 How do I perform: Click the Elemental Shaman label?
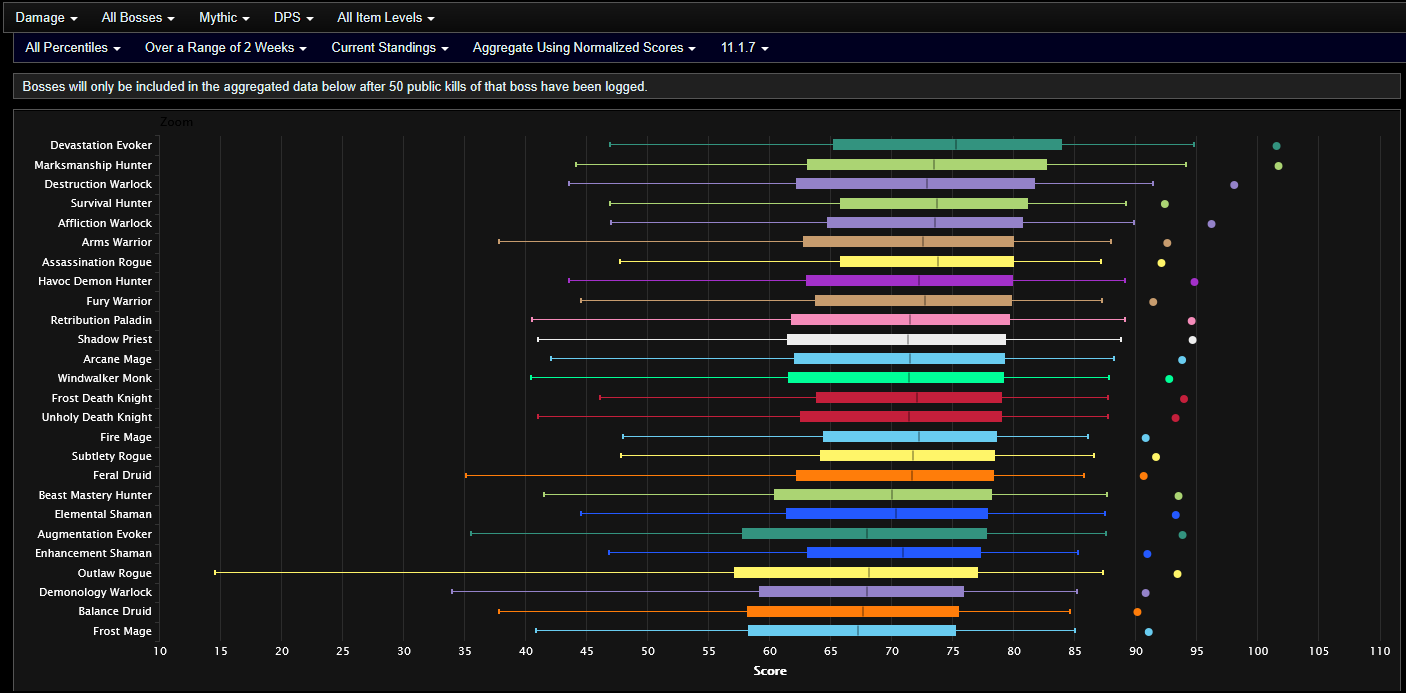tap(103, 514)
